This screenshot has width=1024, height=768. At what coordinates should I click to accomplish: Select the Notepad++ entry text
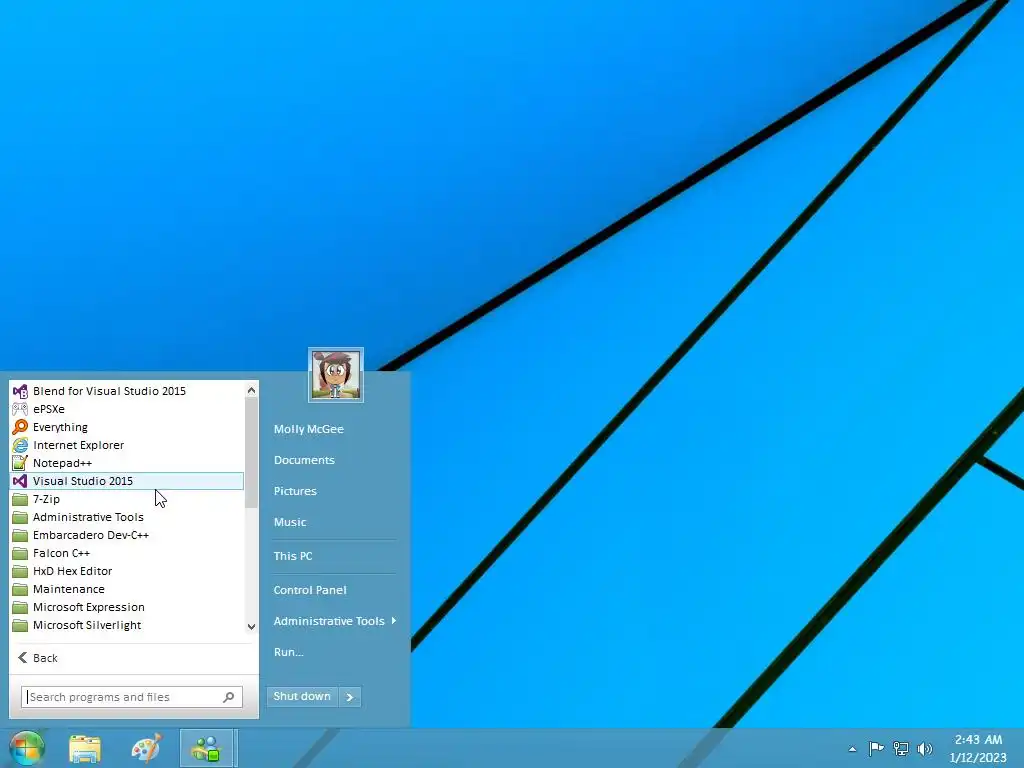tap(63, 463)
